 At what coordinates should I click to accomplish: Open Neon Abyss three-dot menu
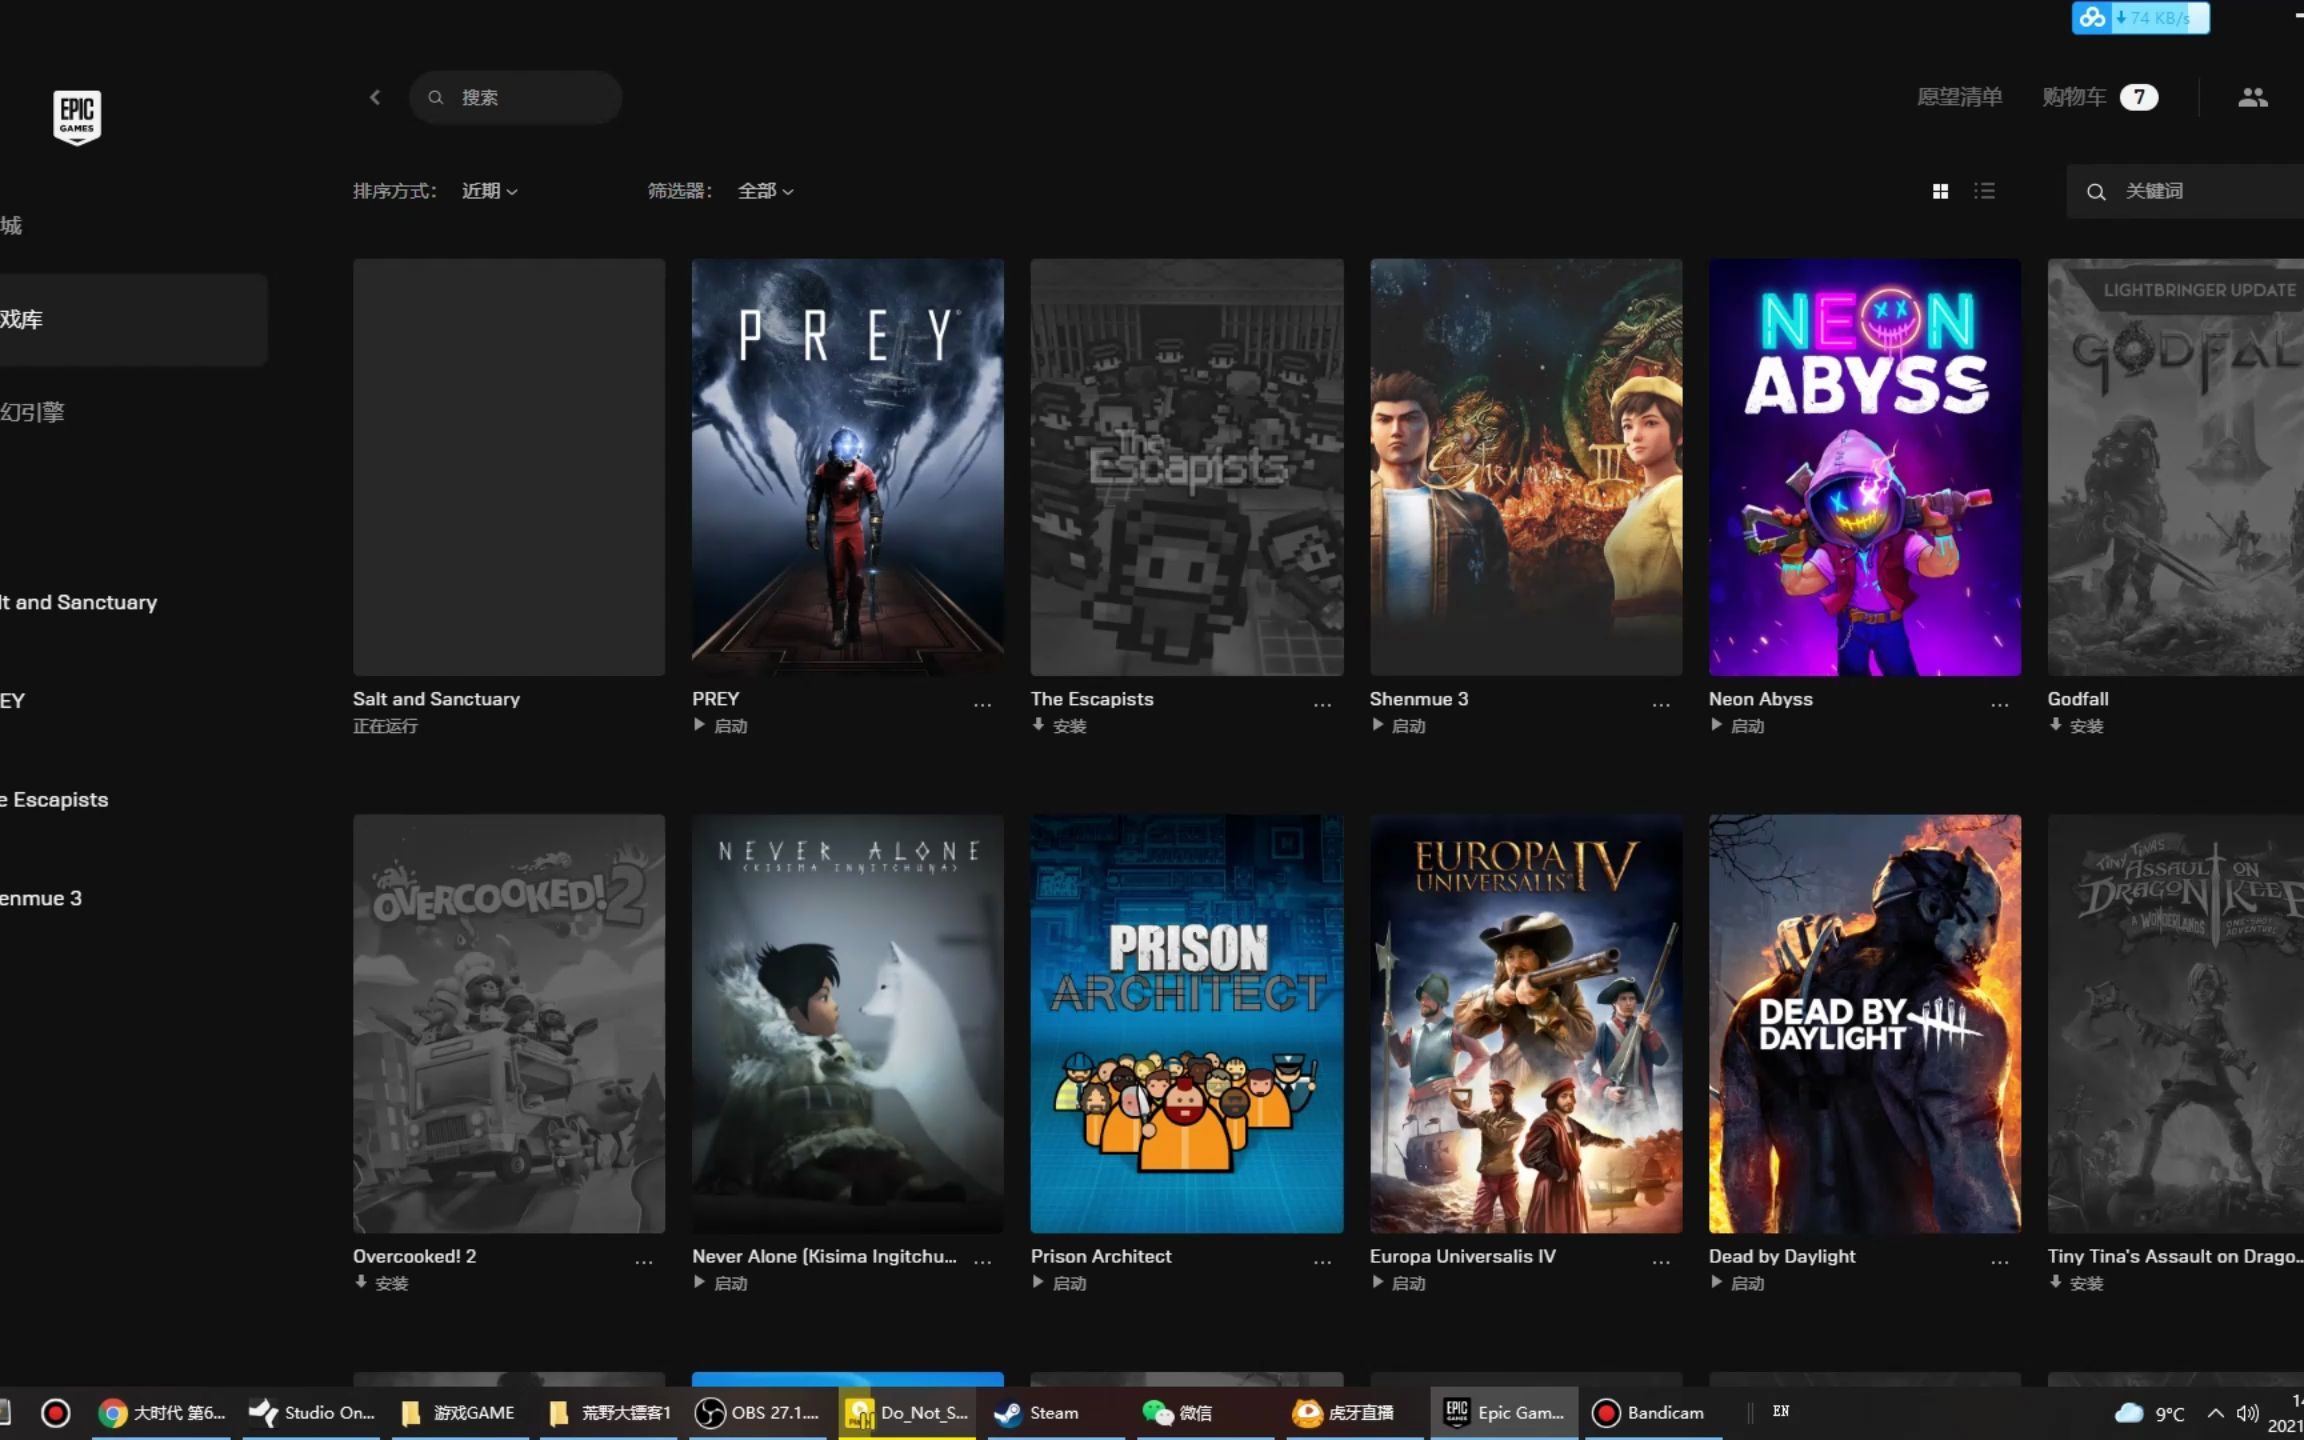pos(2000,705)
